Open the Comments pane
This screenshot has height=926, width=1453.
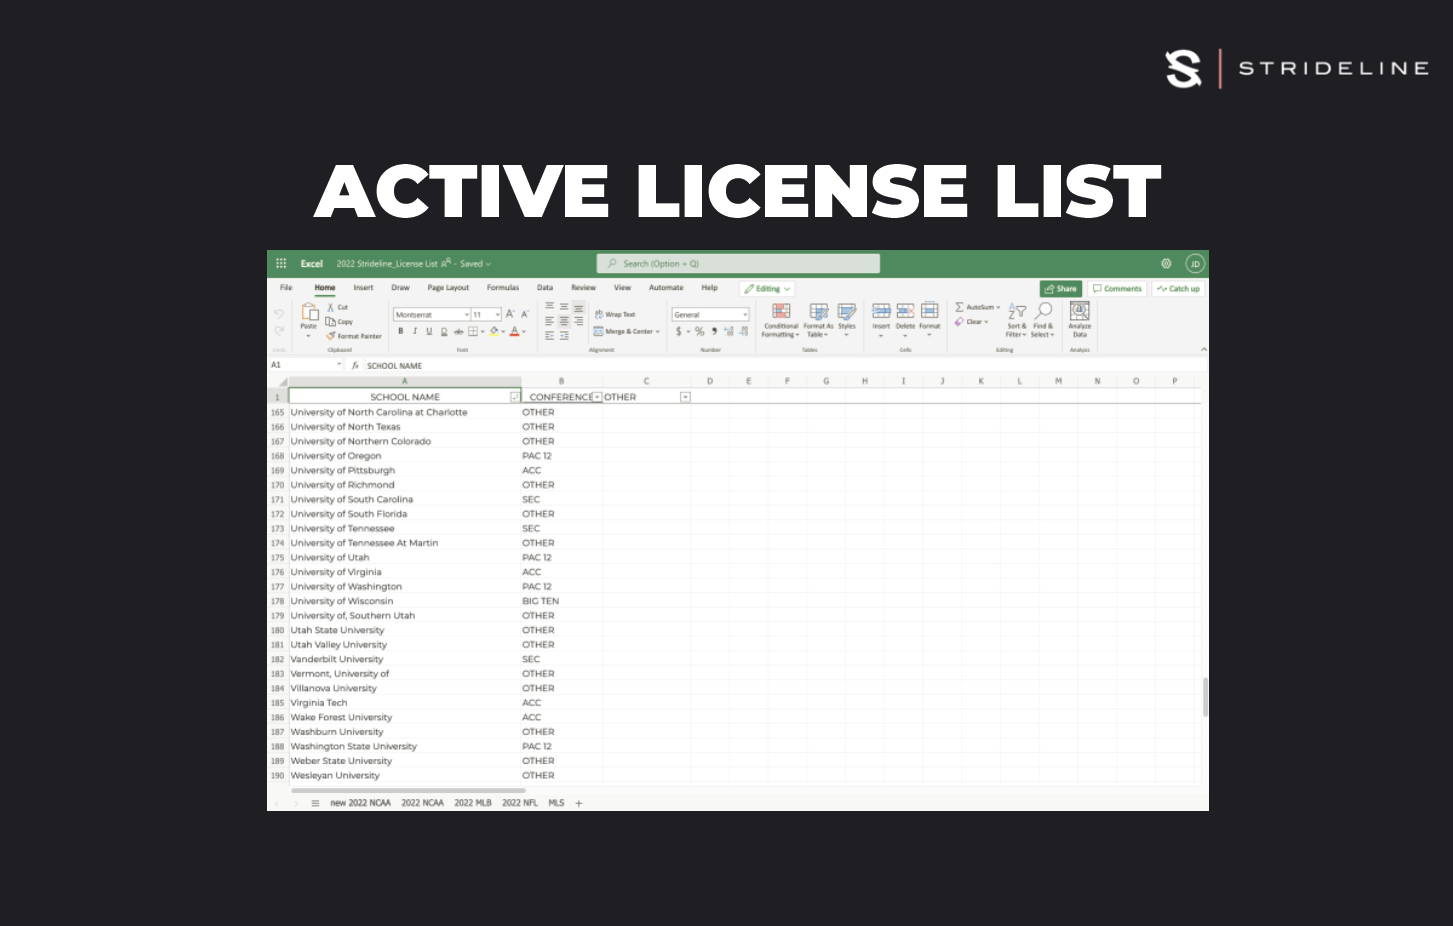tap(1118, 289)
